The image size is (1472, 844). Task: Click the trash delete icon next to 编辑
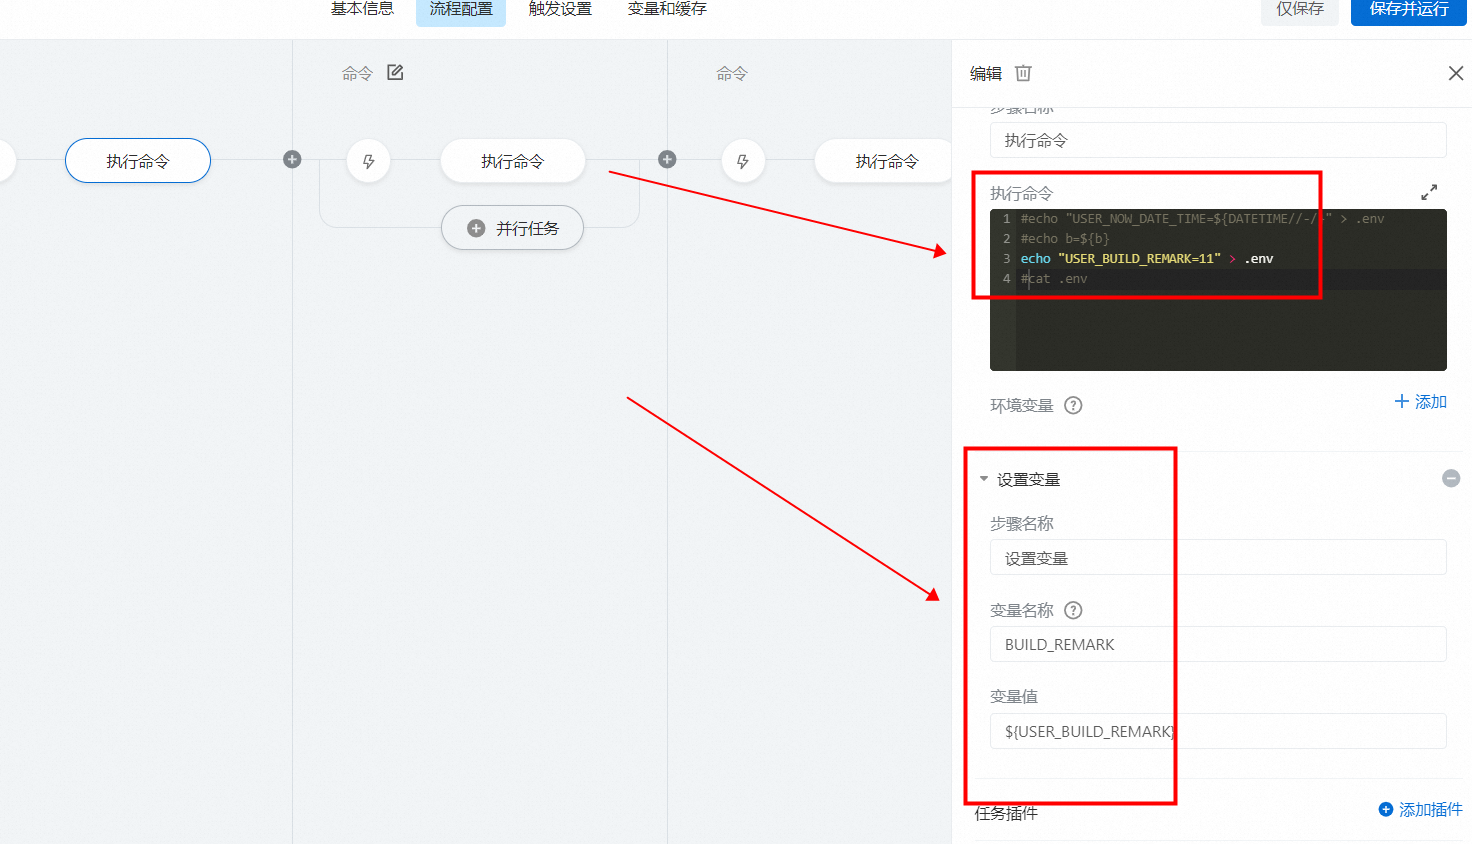(1023, 73)
